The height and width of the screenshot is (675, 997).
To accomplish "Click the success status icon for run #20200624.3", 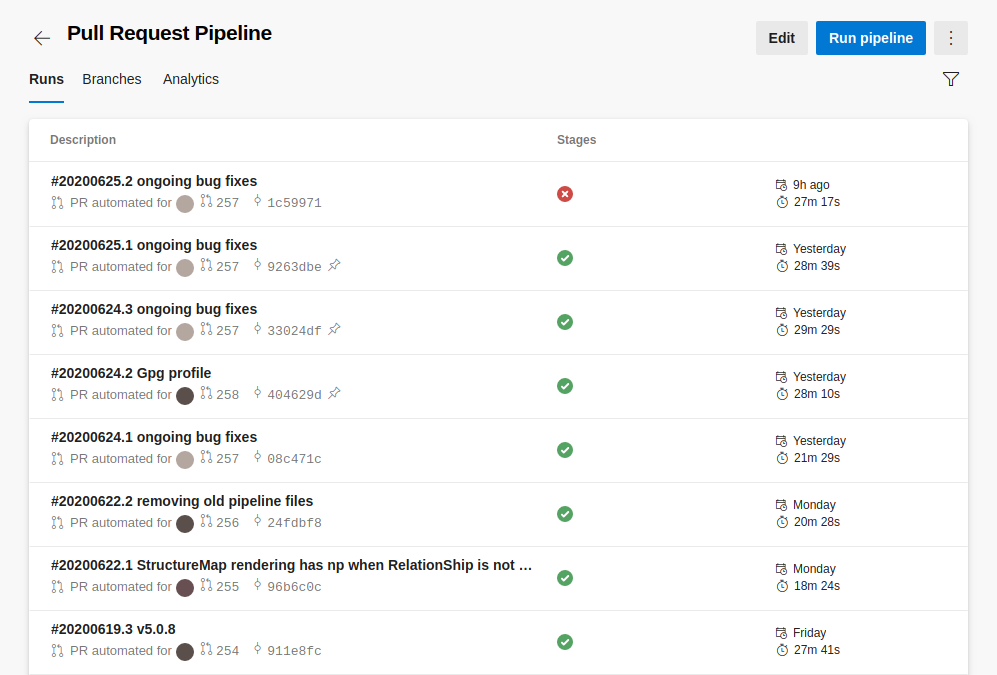I will (x=565, y=322).
